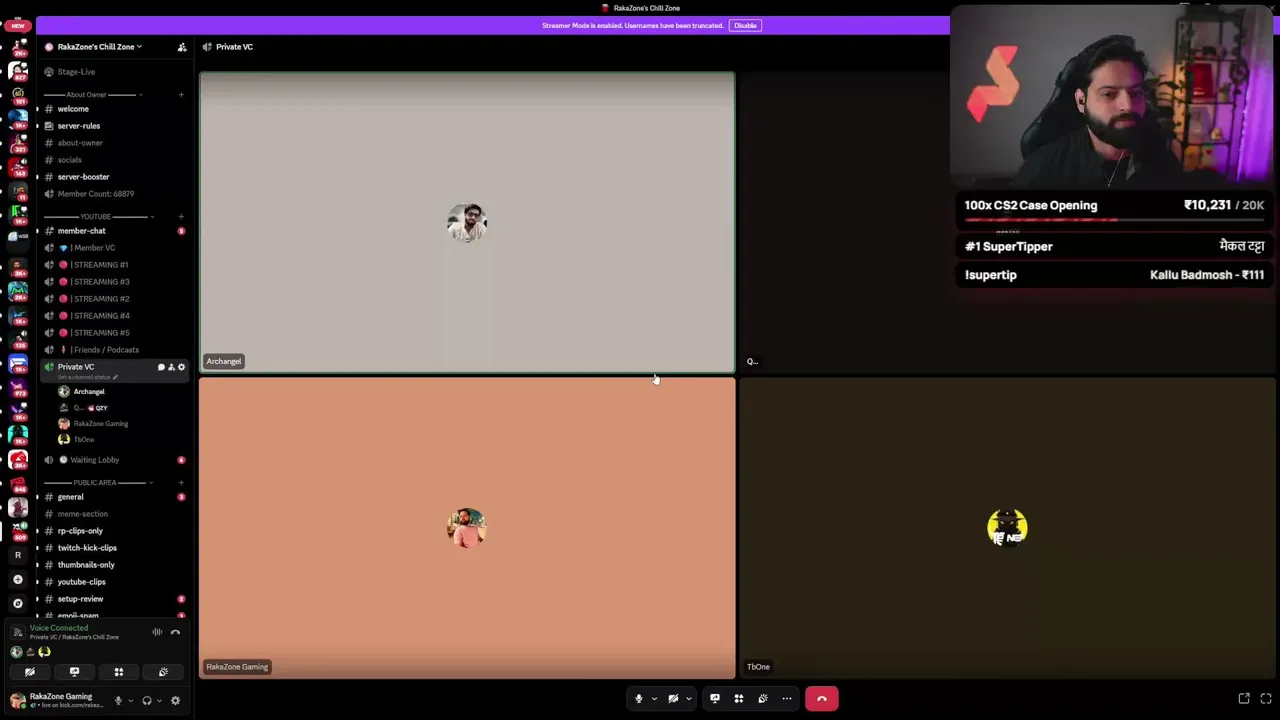The height and width of the screenshot is (720, 1280).
Task: Disconnect using voice panel hang-up icon
Action: 175,632
